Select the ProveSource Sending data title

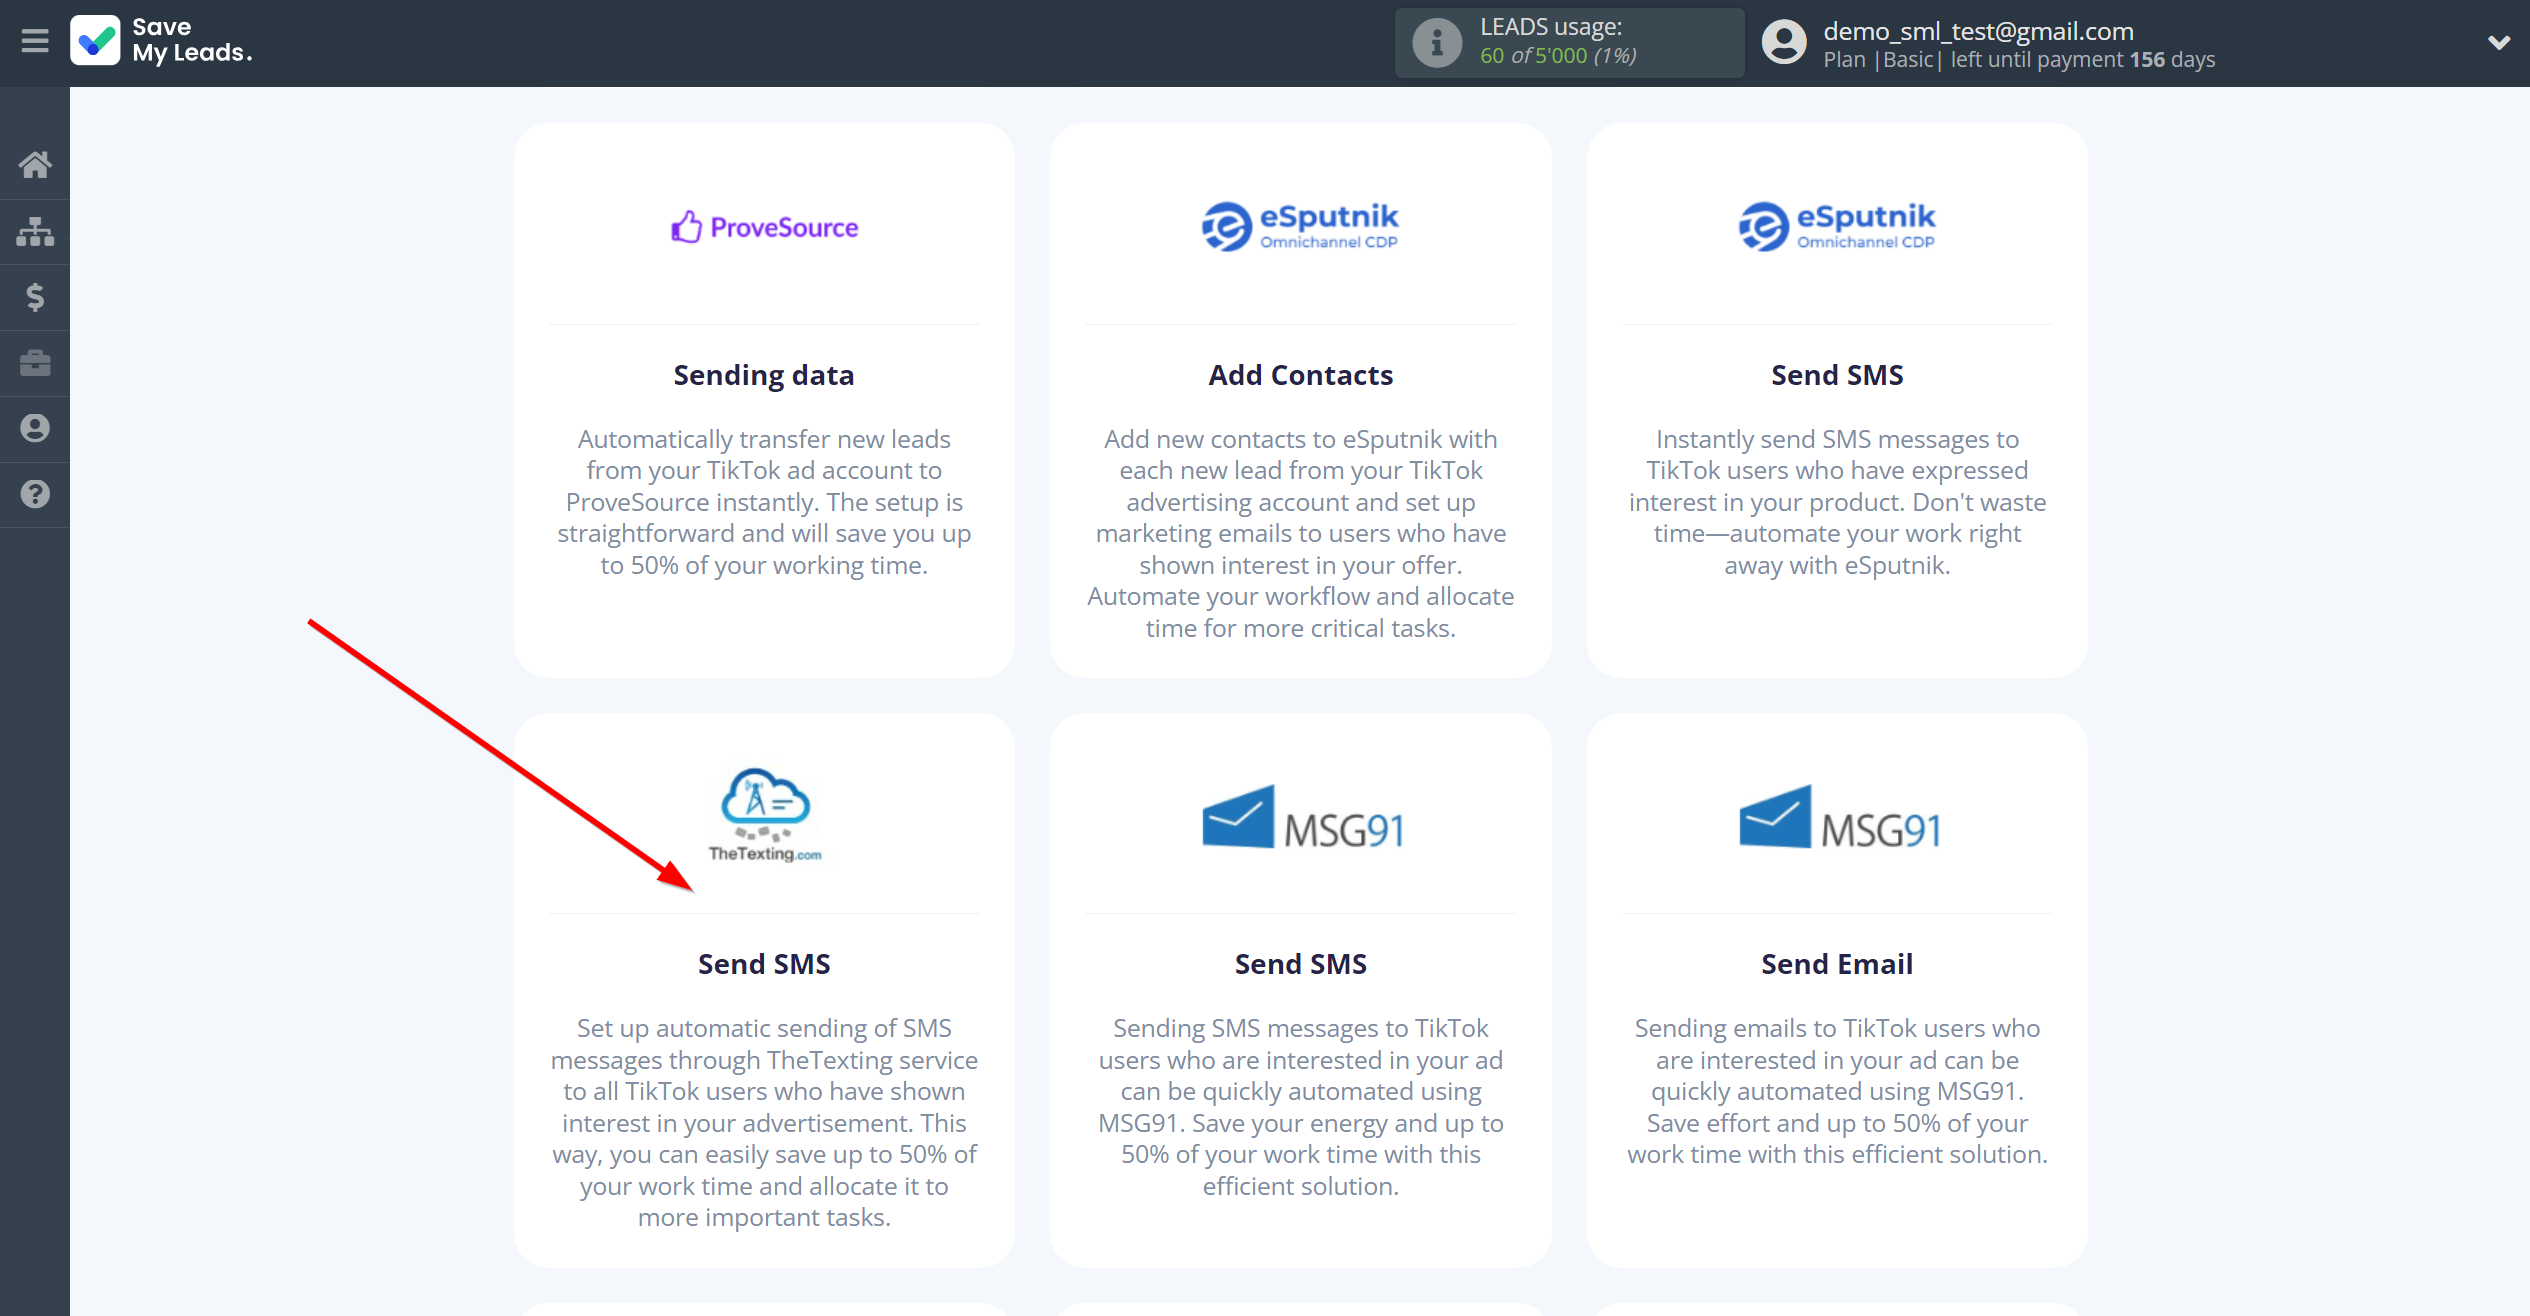(764, 375)
